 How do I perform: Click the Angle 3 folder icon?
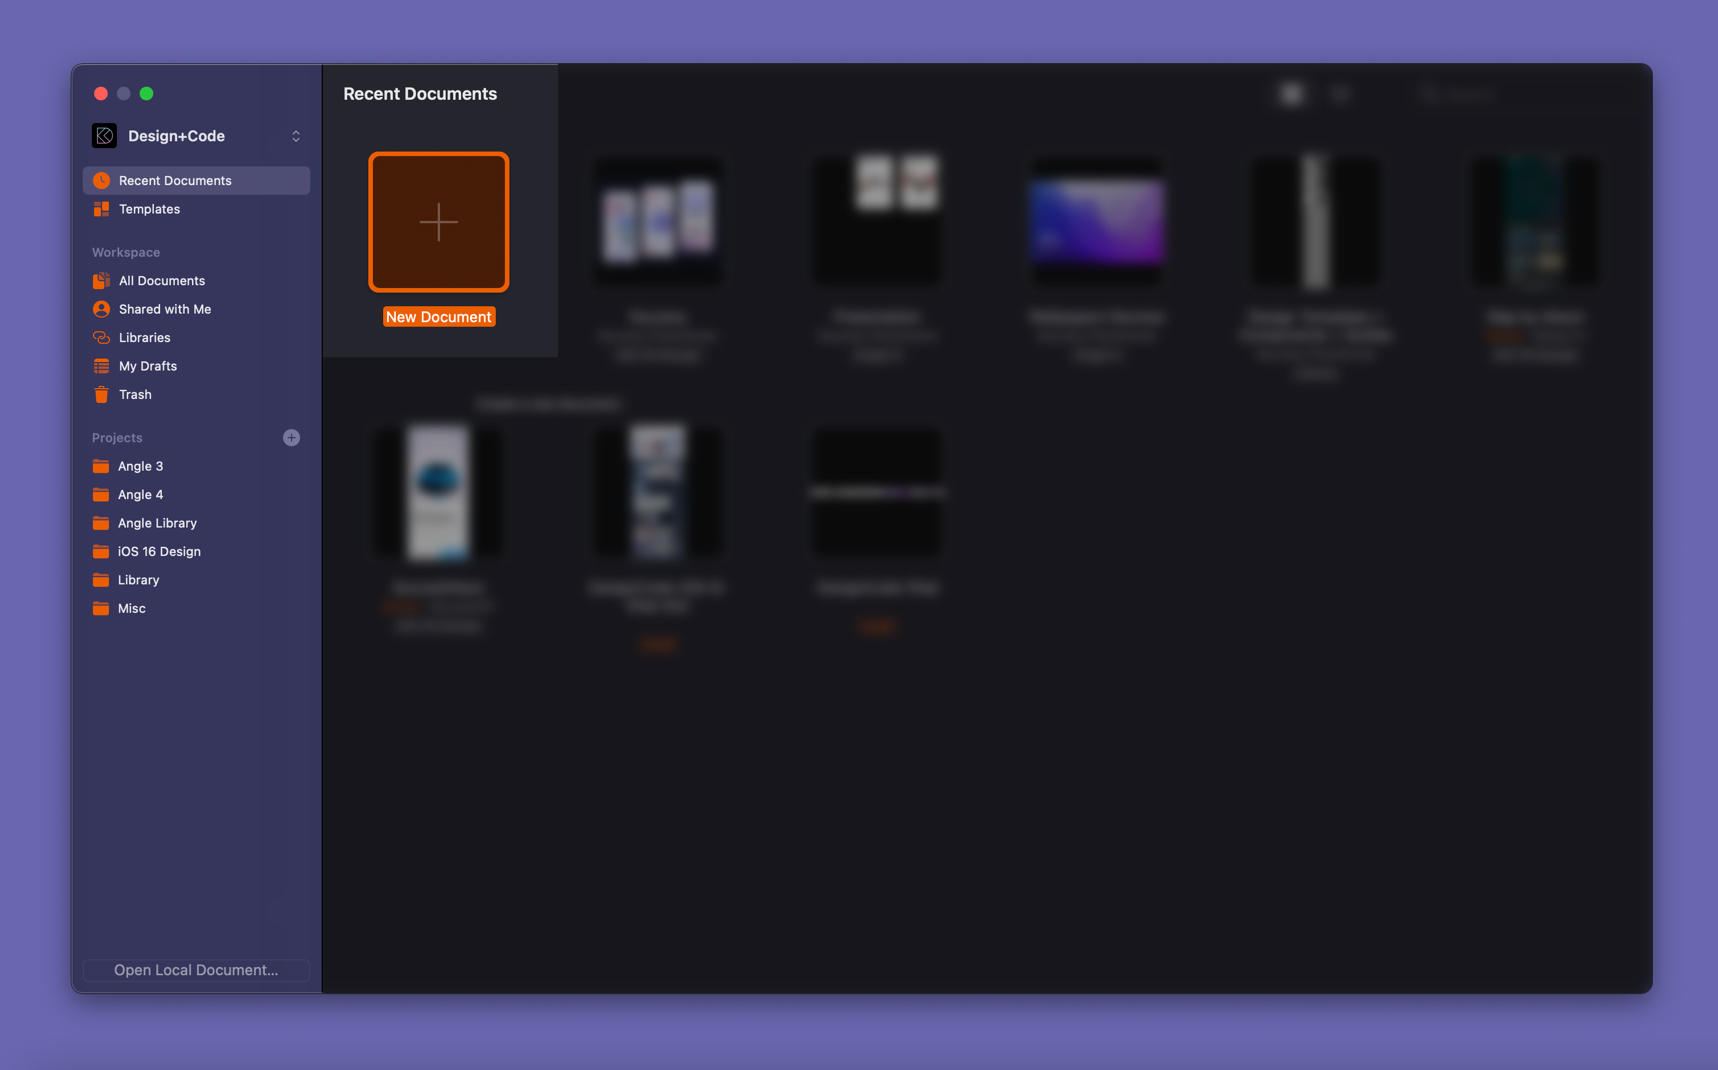(101, 466)
